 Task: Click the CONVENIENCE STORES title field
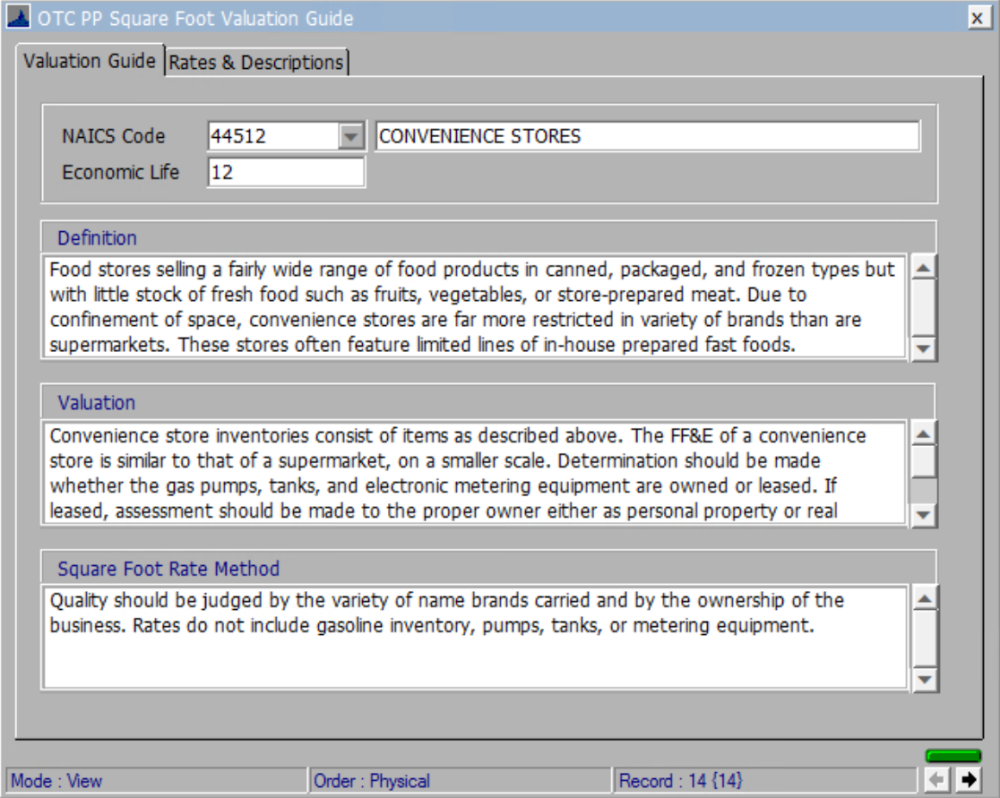(x=645, y=135)
